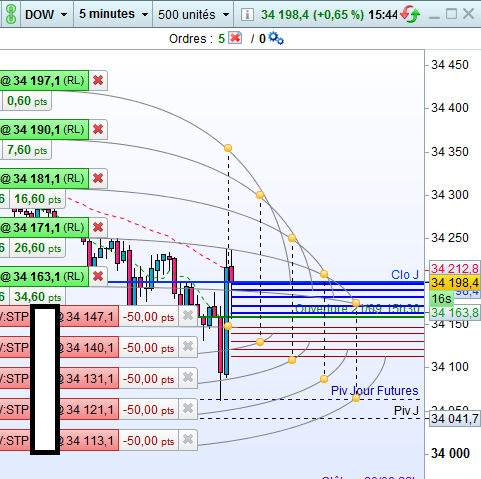This screenshot has width=481, height=479.
Task: Click the green price tag 34 163,8
Action: click(x=455, y=313)
